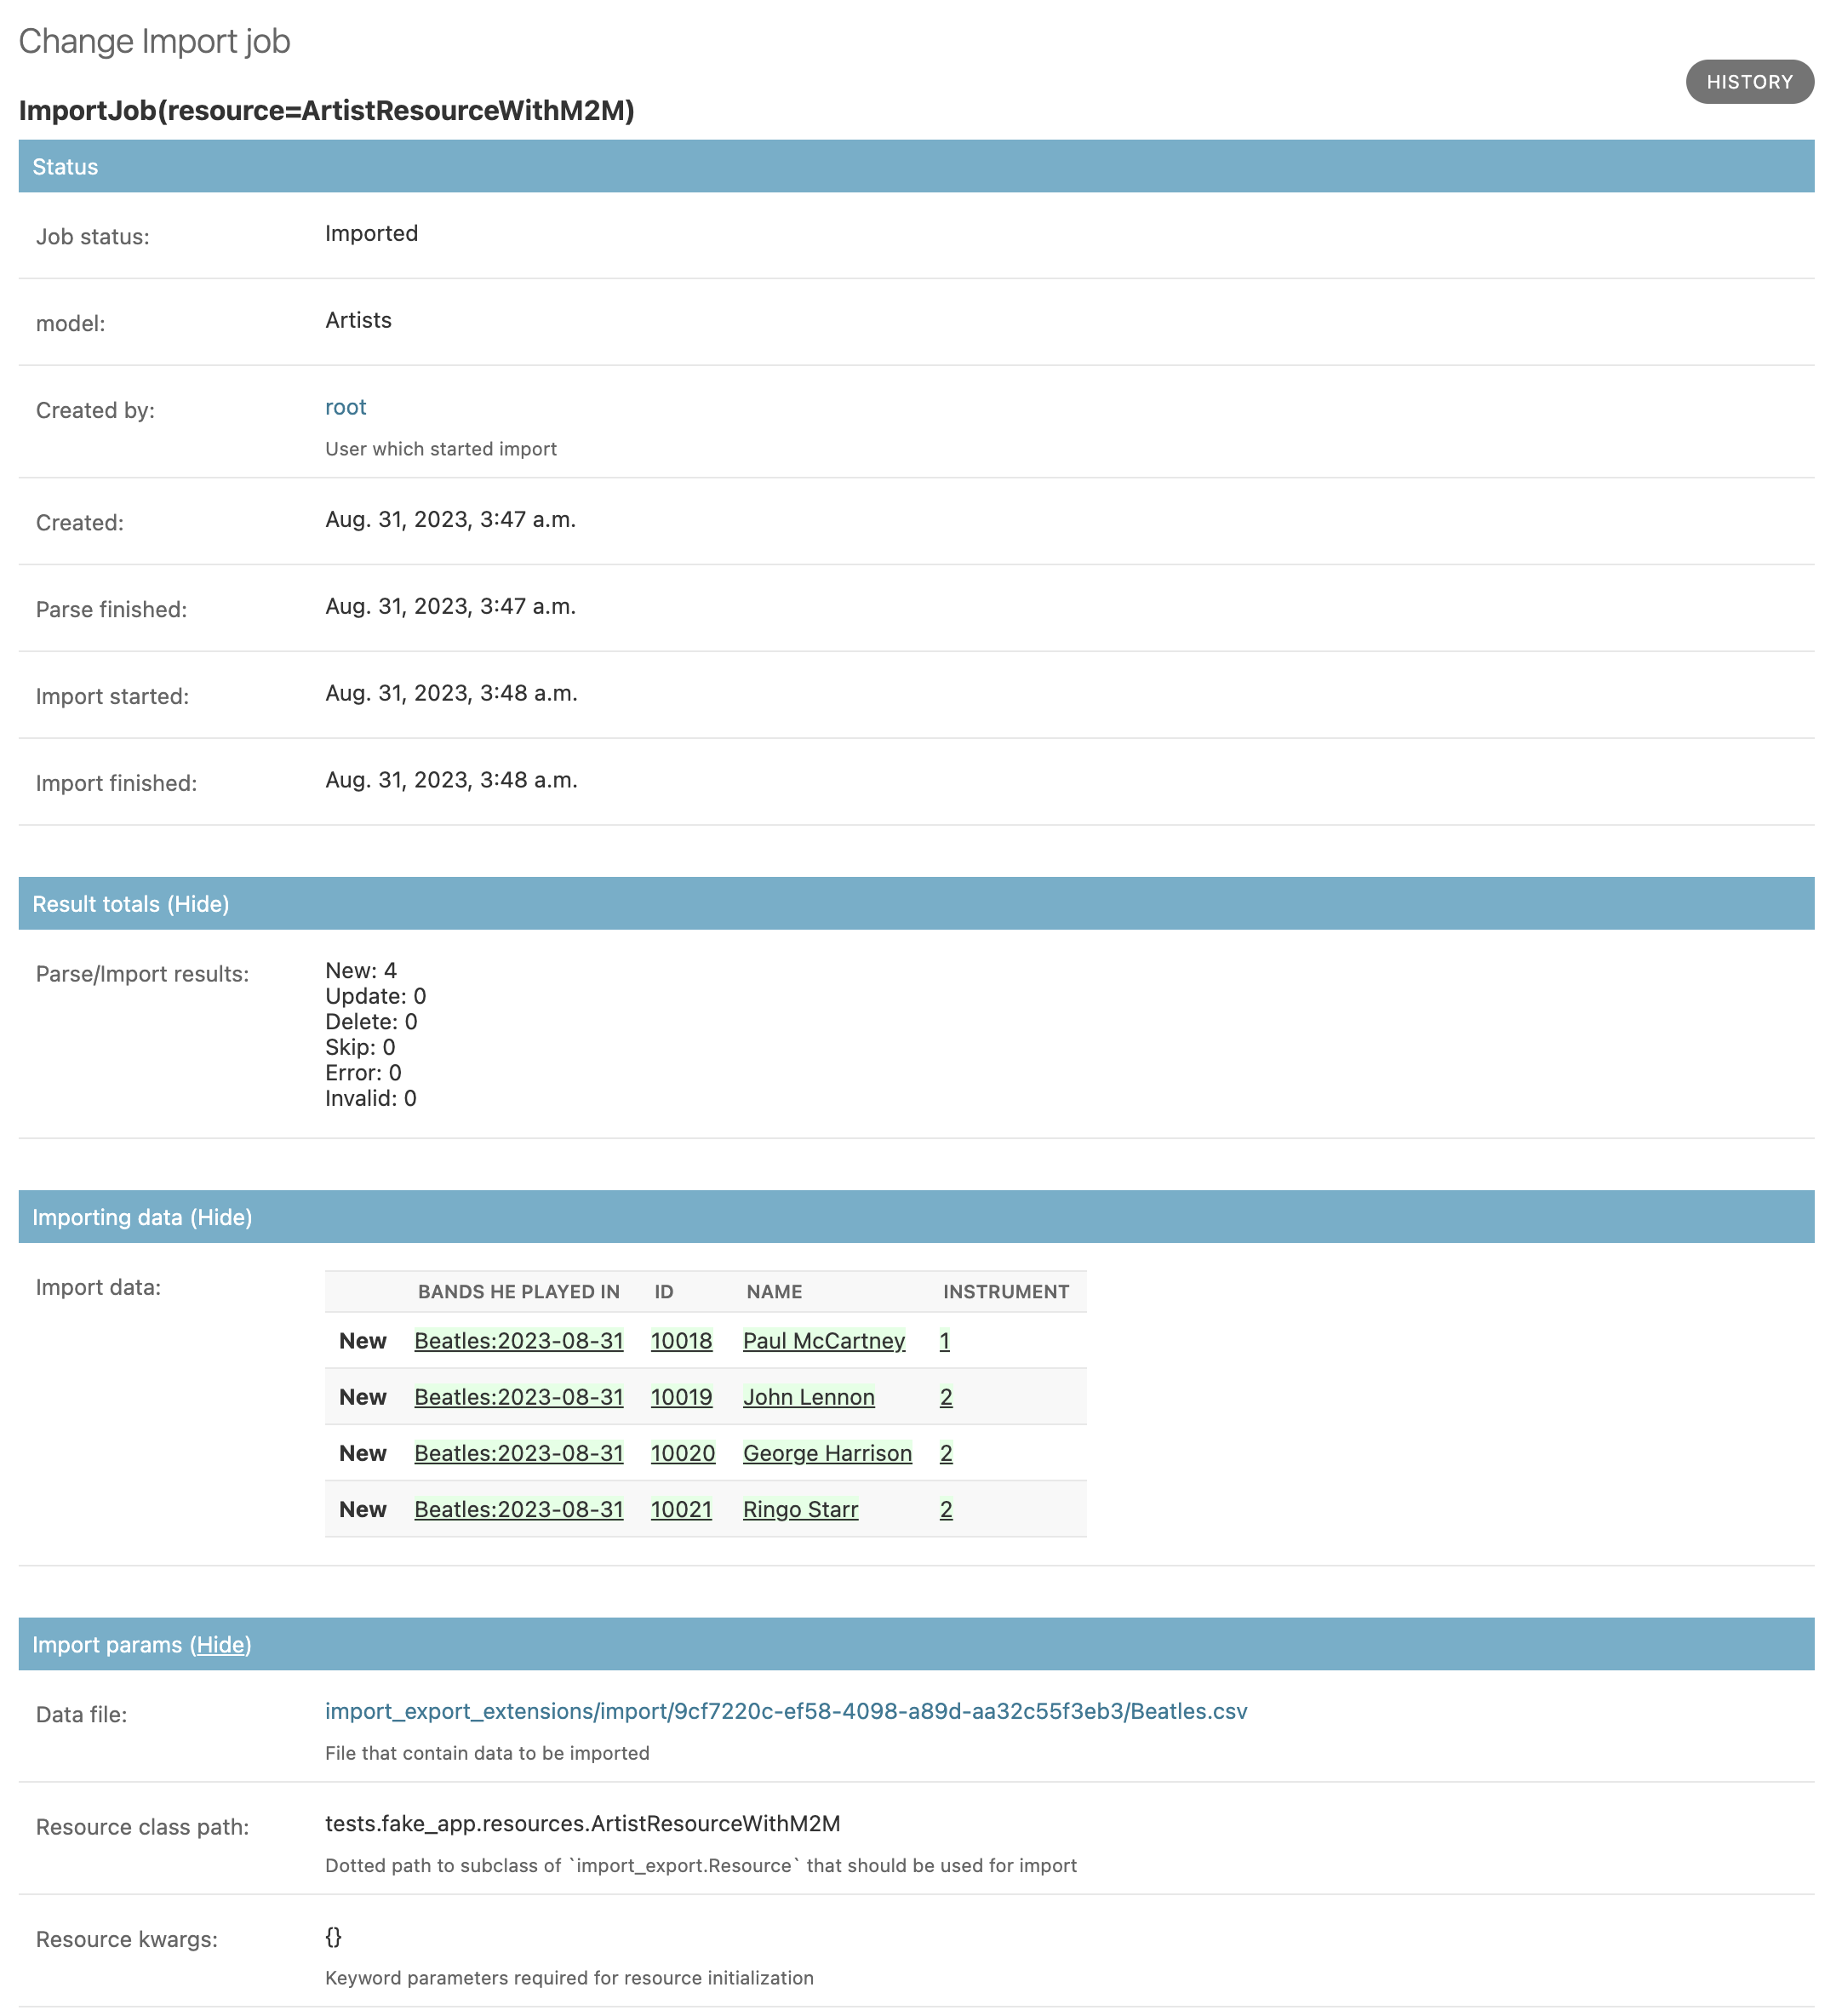
Task: Click instrument link 1 for Paul McCartney
Action: [945, 1341]
